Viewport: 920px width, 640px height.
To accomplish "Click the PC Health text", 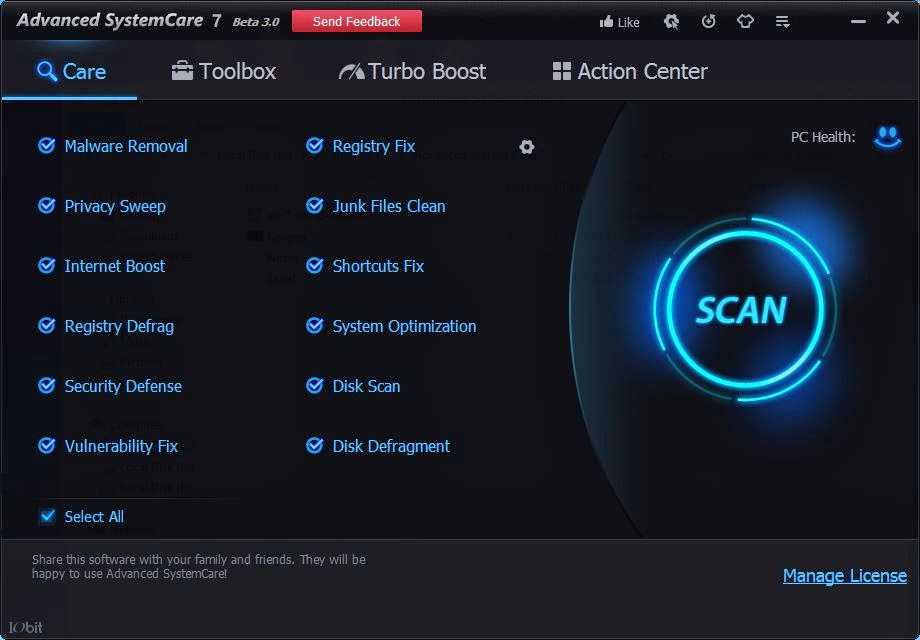I will 823,137.
